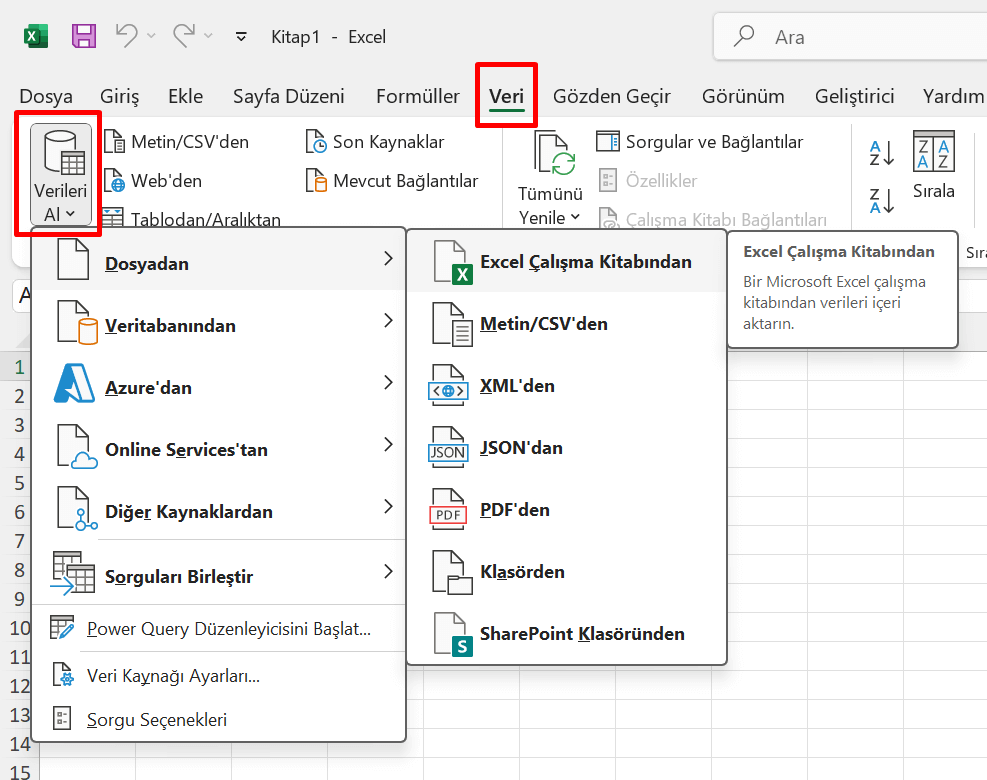Choose Metin/CSV'den in the submenu
The width and height of the screenshot is (987, 780).
[567, 324]
